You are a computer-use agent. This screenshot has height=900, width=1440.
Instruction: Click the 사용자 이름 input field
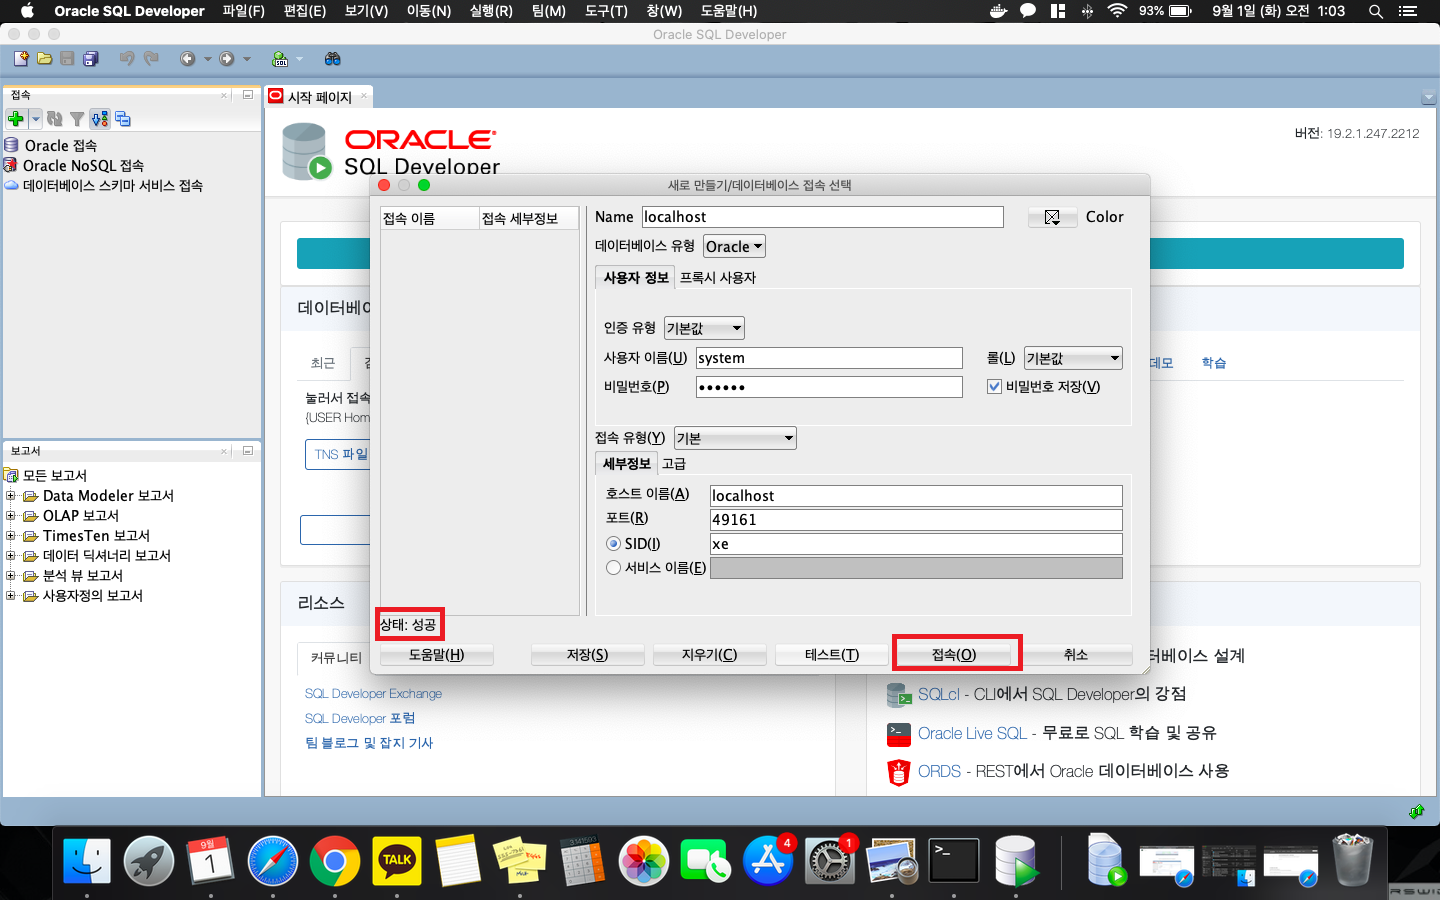tap(829, 358)
